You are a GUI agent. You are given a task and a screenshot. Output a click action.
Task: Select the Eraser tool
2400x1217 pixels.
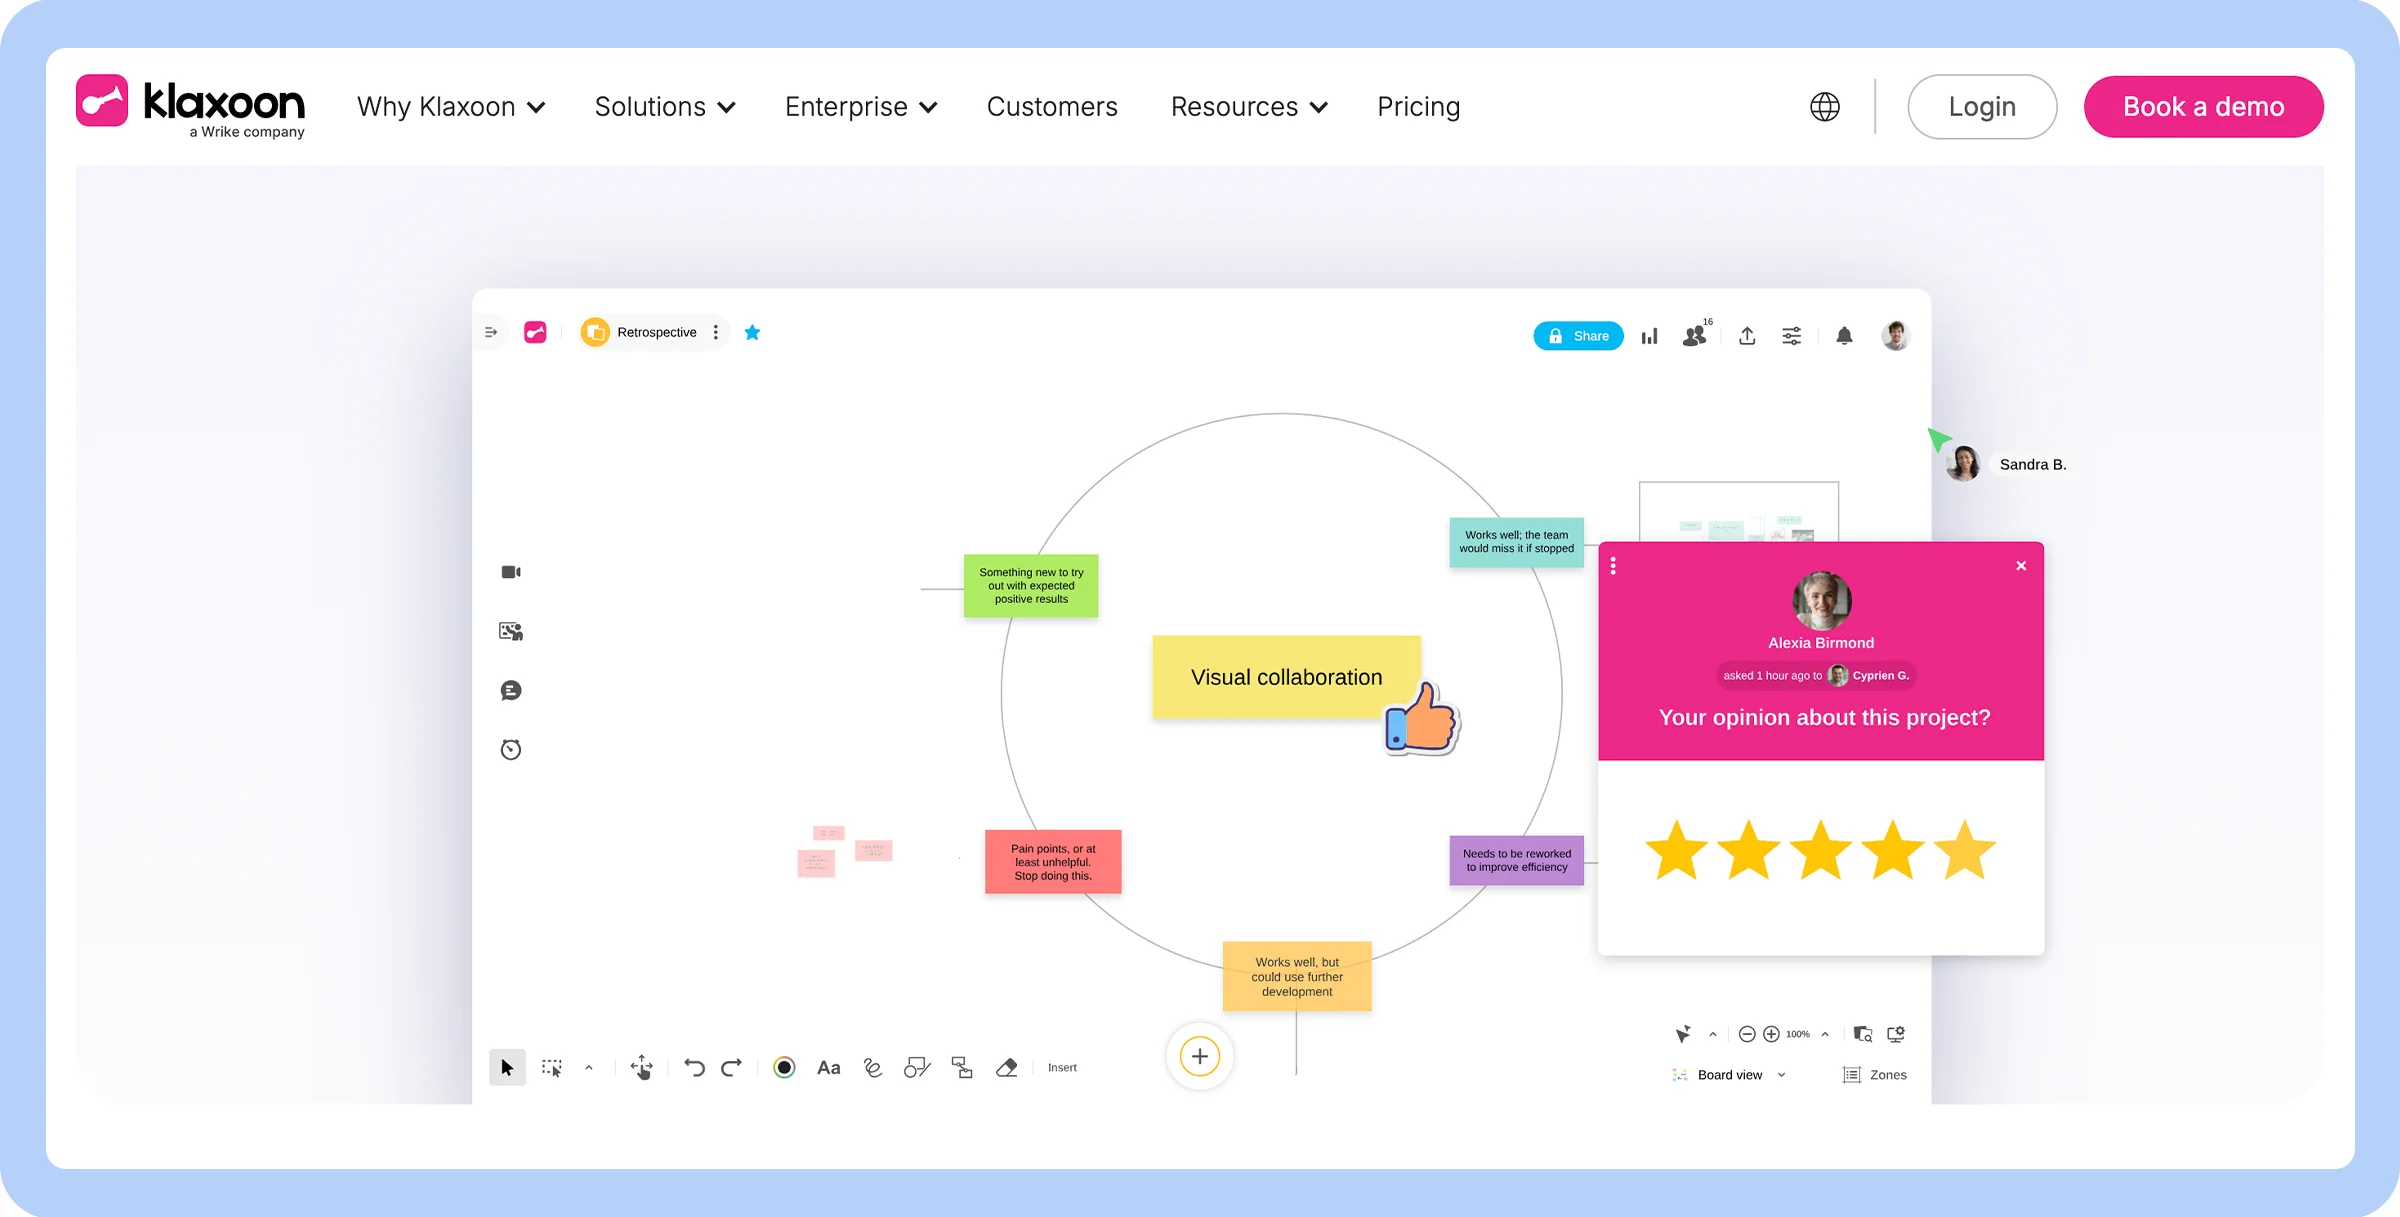pyautogui.click(x=1007, y=1067)
